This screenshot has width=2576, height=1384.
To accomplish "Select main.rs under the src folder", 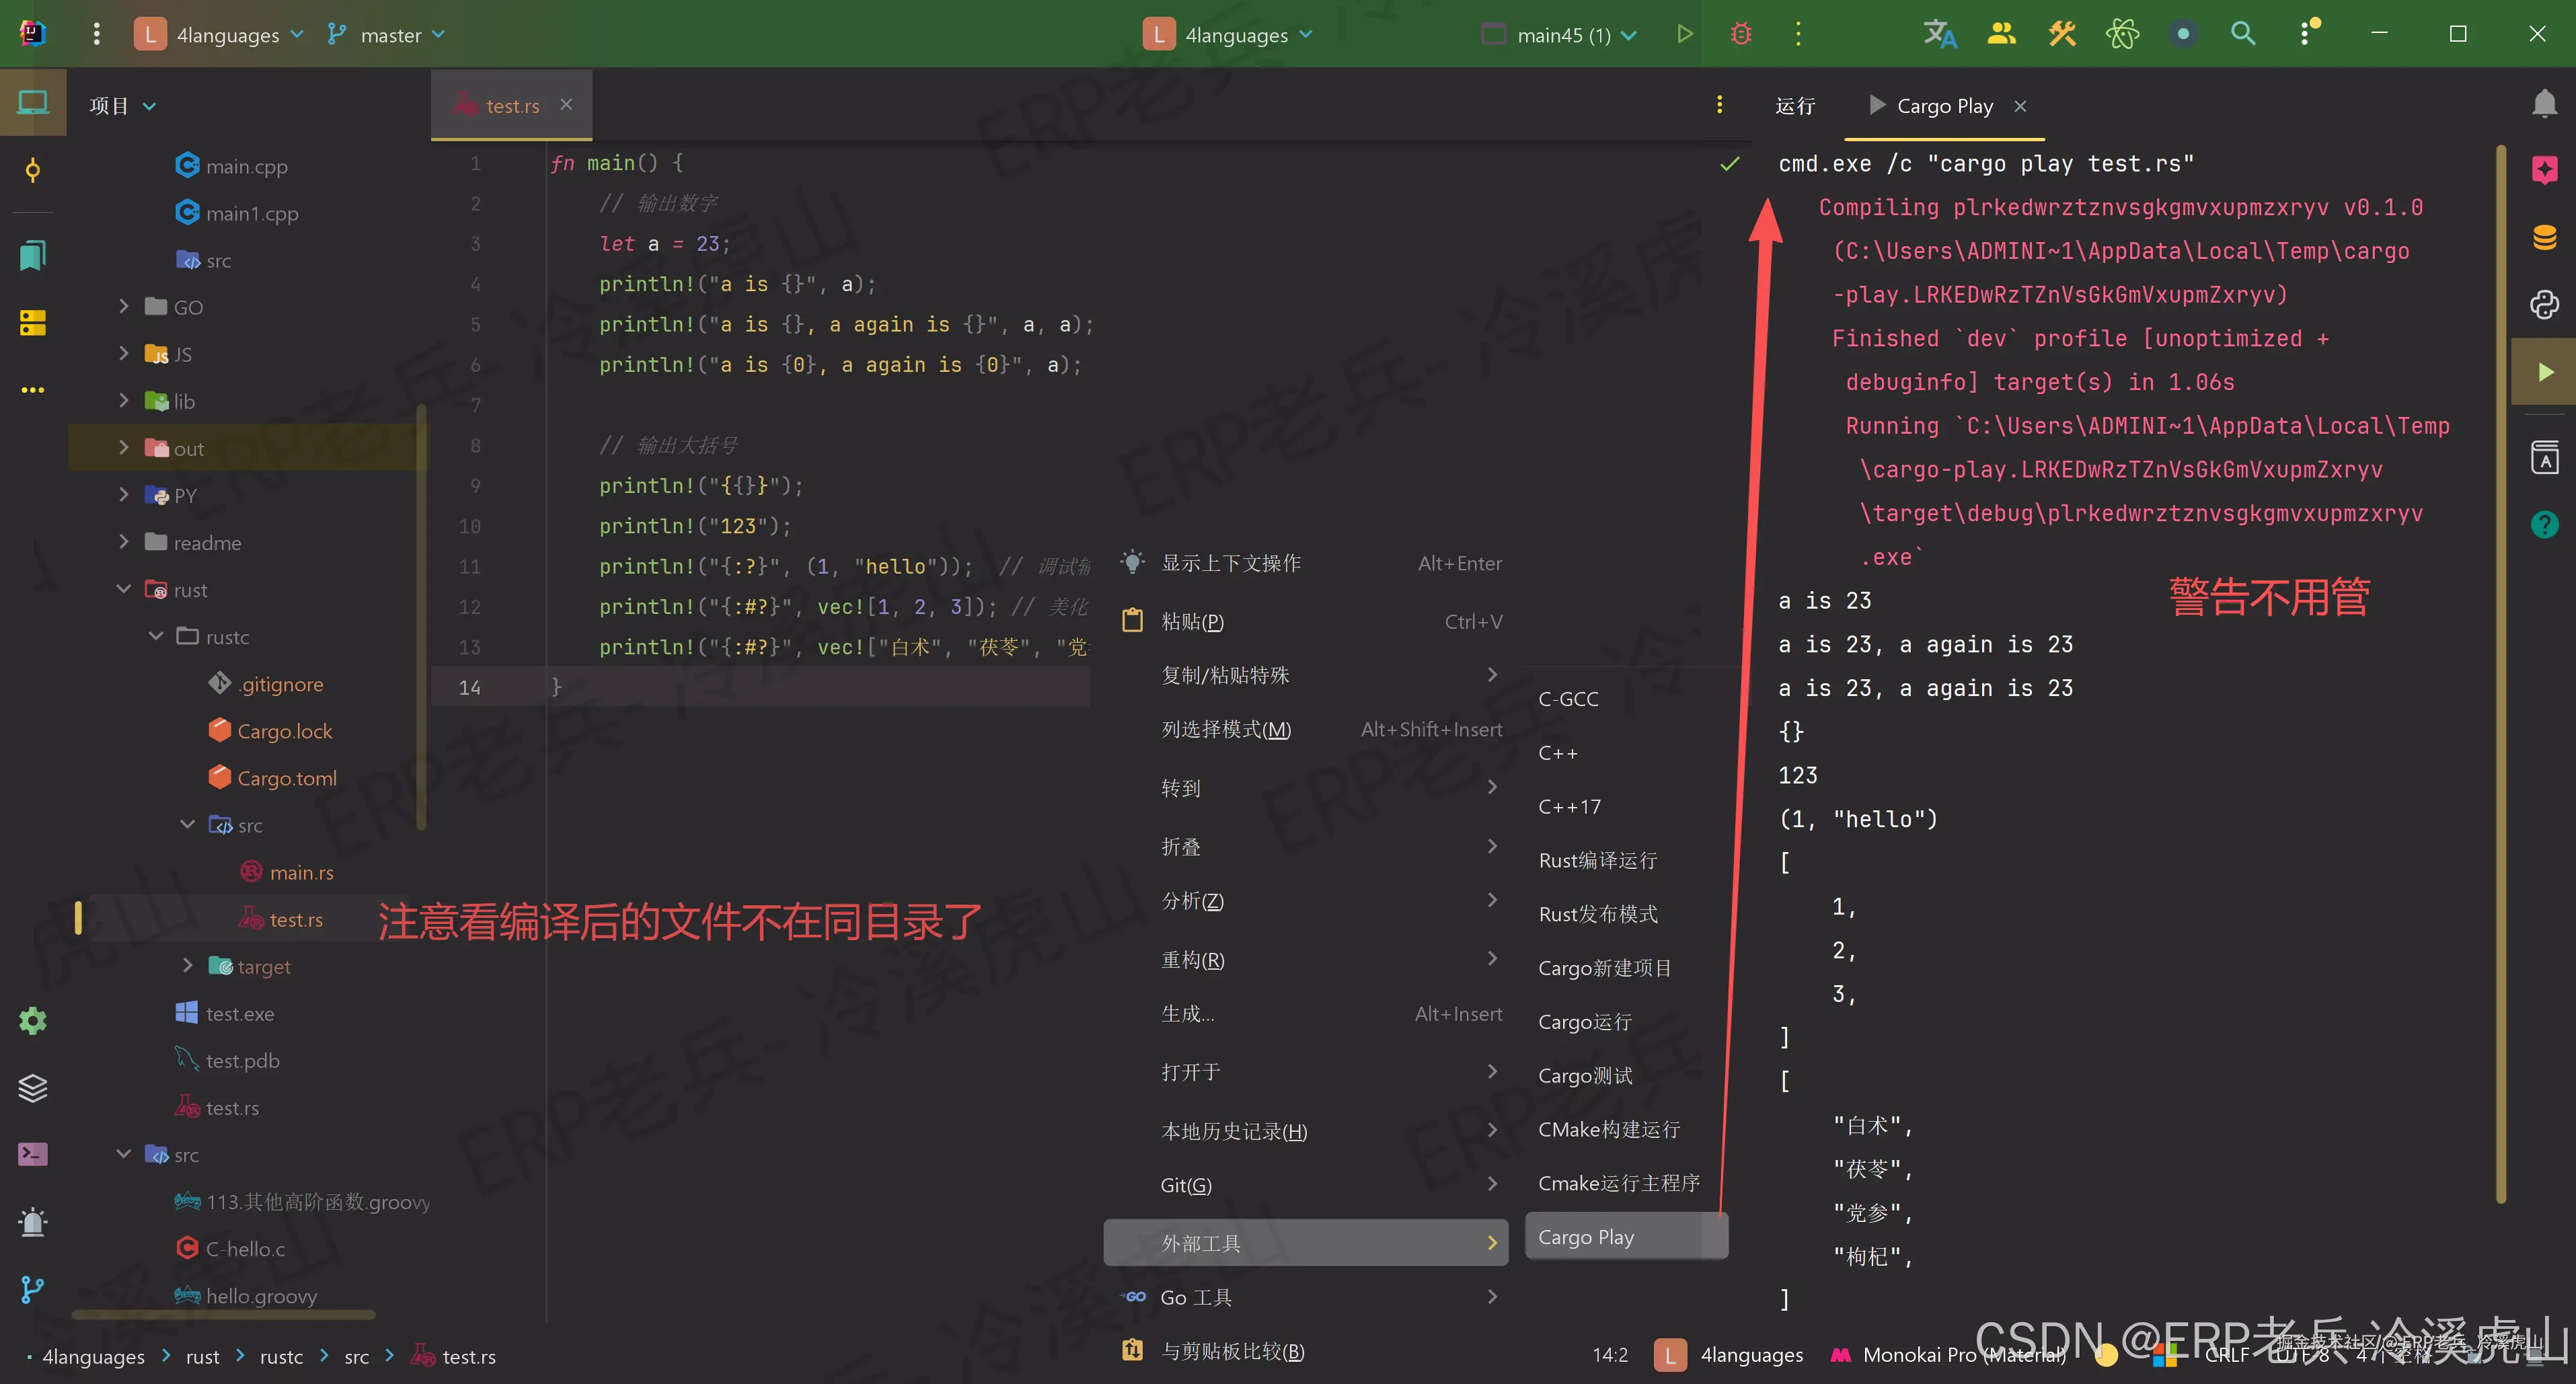I will pos(301,872).
